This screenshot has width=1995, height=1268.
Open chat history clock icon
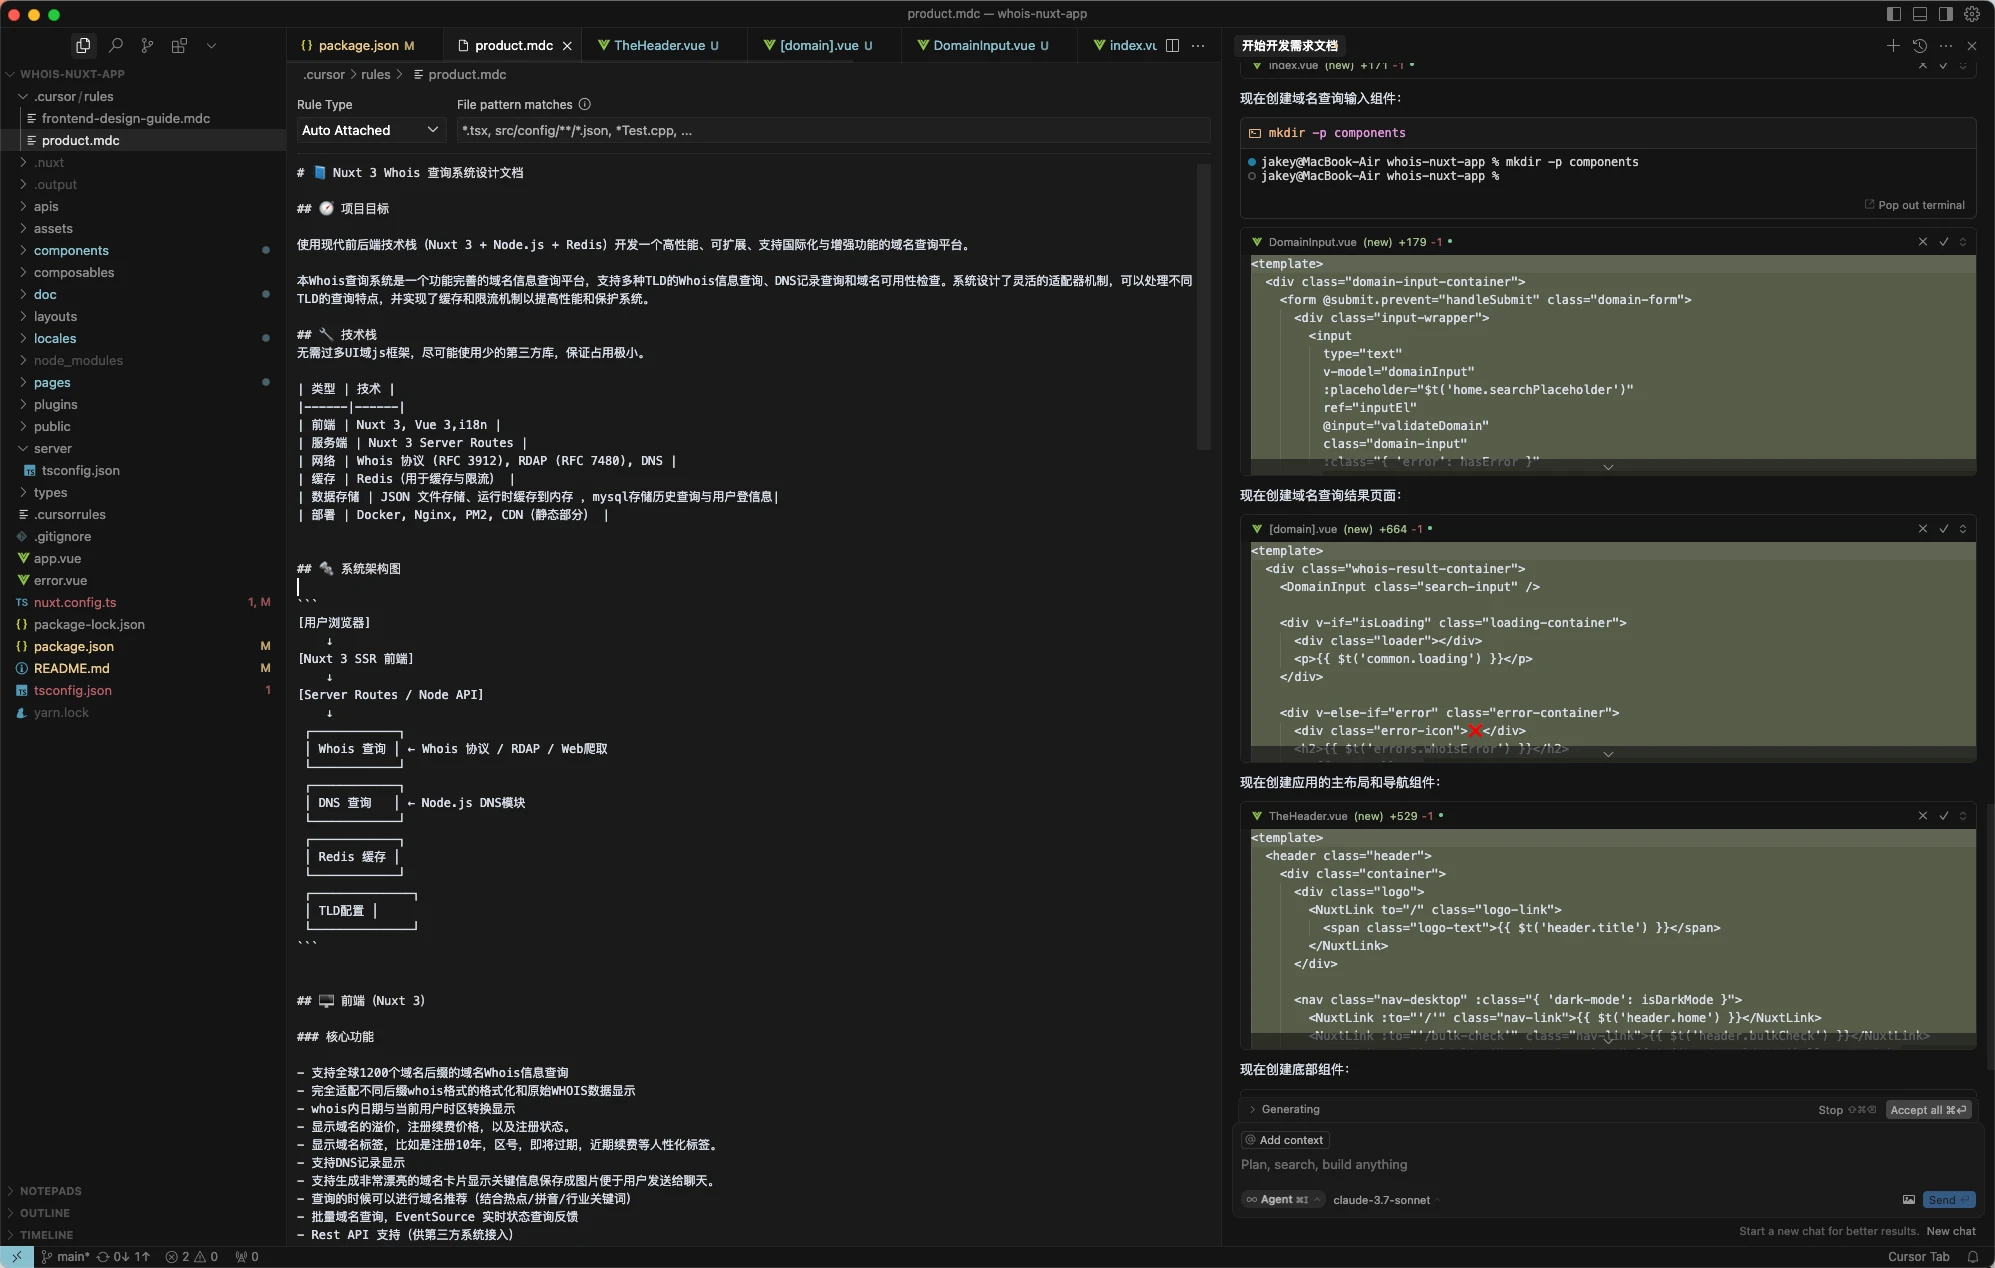pyautogui.click(x=1919, y=45)
